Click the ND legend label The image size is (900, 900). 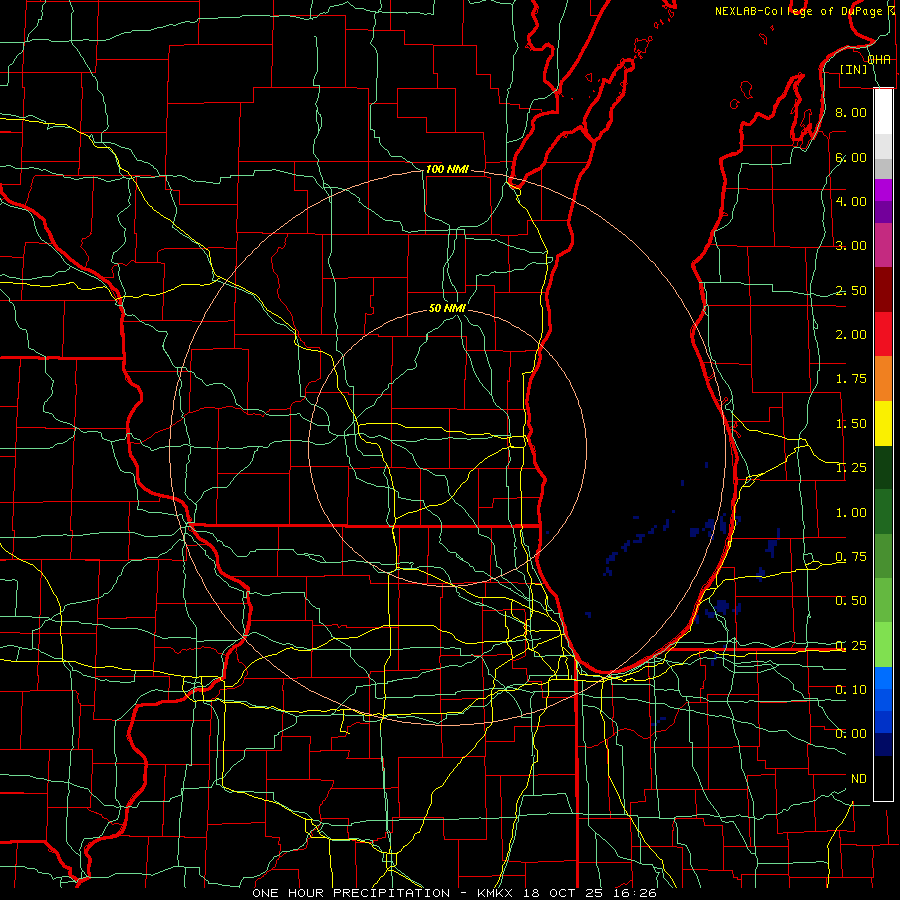tap(859, 779)
